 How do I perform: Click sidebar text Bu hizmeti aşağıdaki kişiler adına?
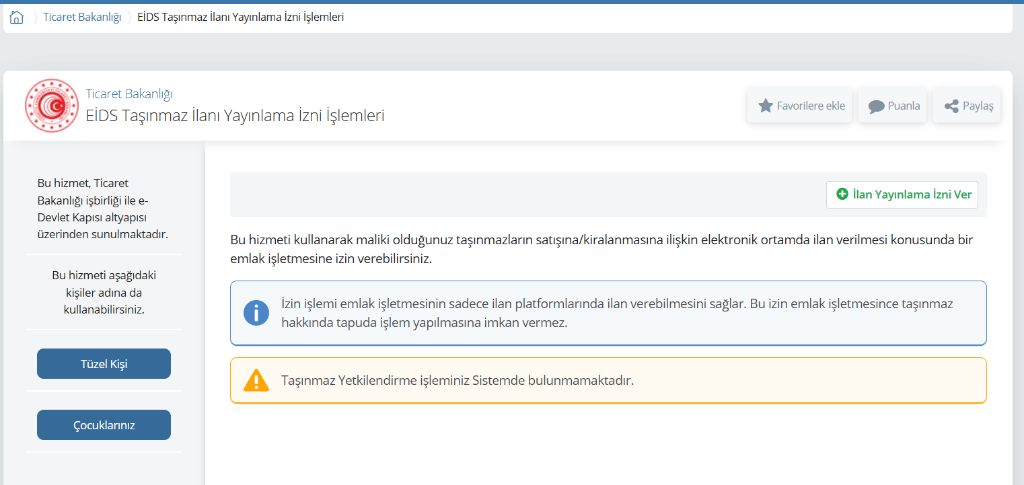click(x=104, y=292)
